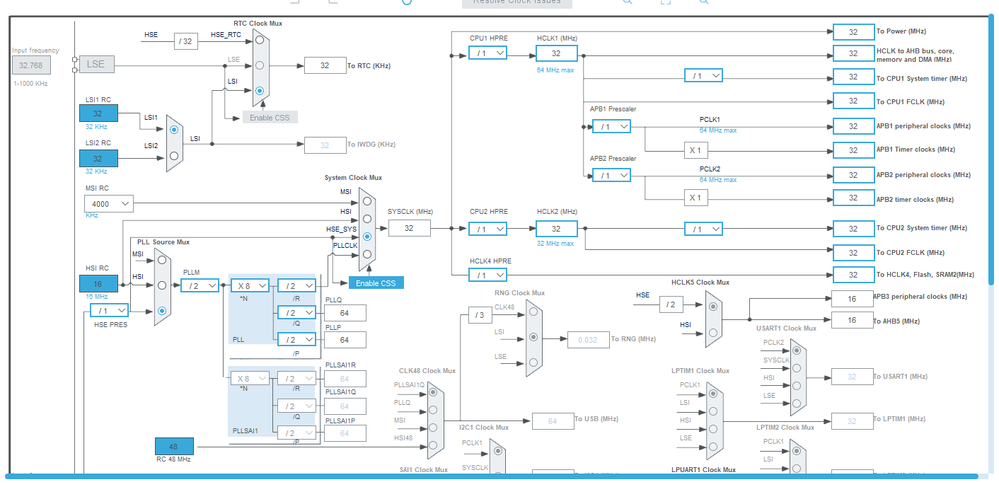Open the PLLM divider dropdown
This screenshot has height=483, width=999.
200,285
